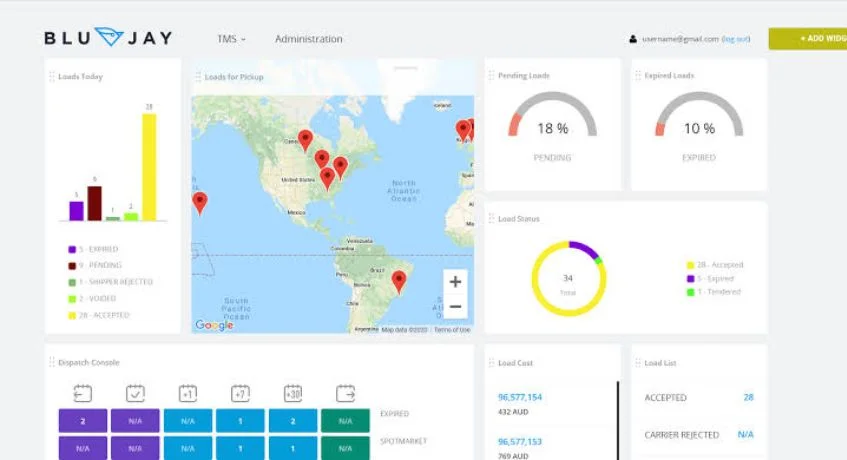Click the '432 AUD' cost text
847x460 pixels.
point(513,412)
